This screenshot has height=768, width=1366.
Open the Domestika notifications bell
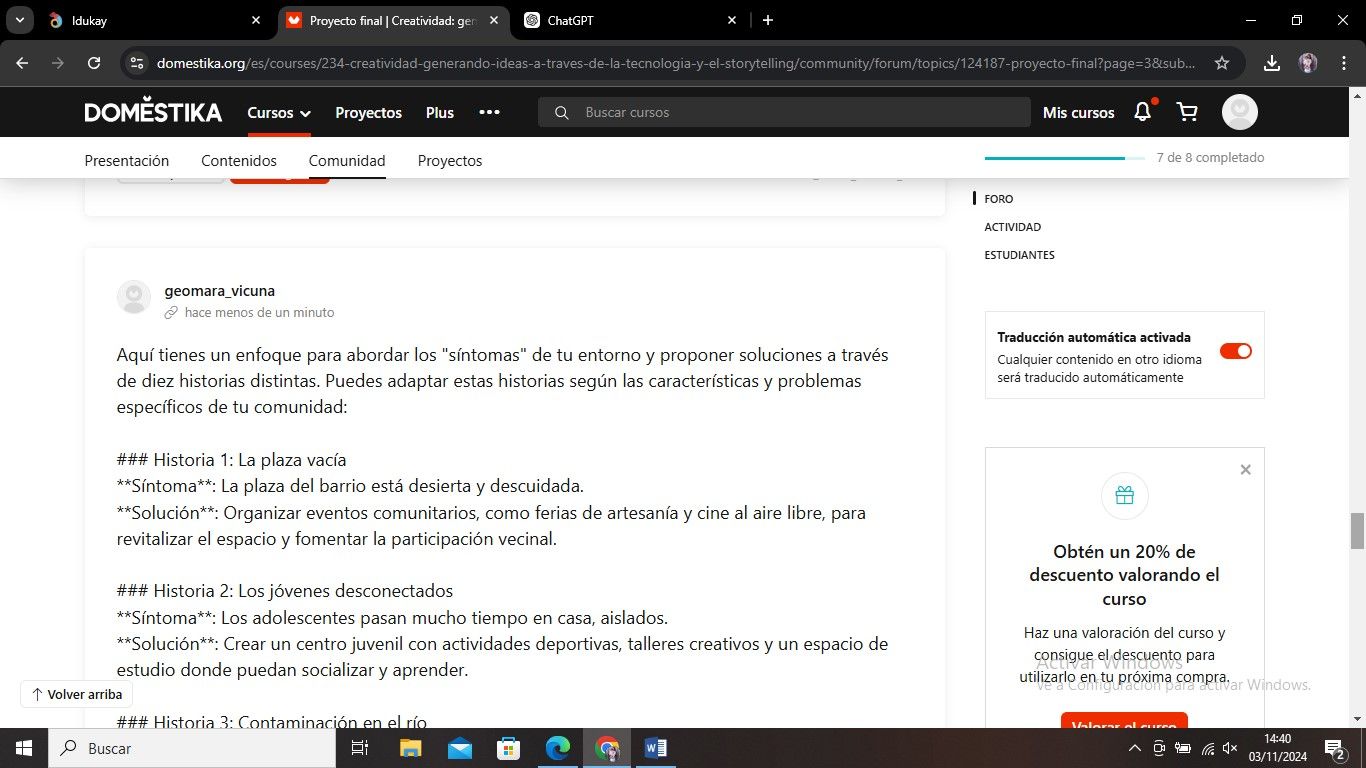1141,112
